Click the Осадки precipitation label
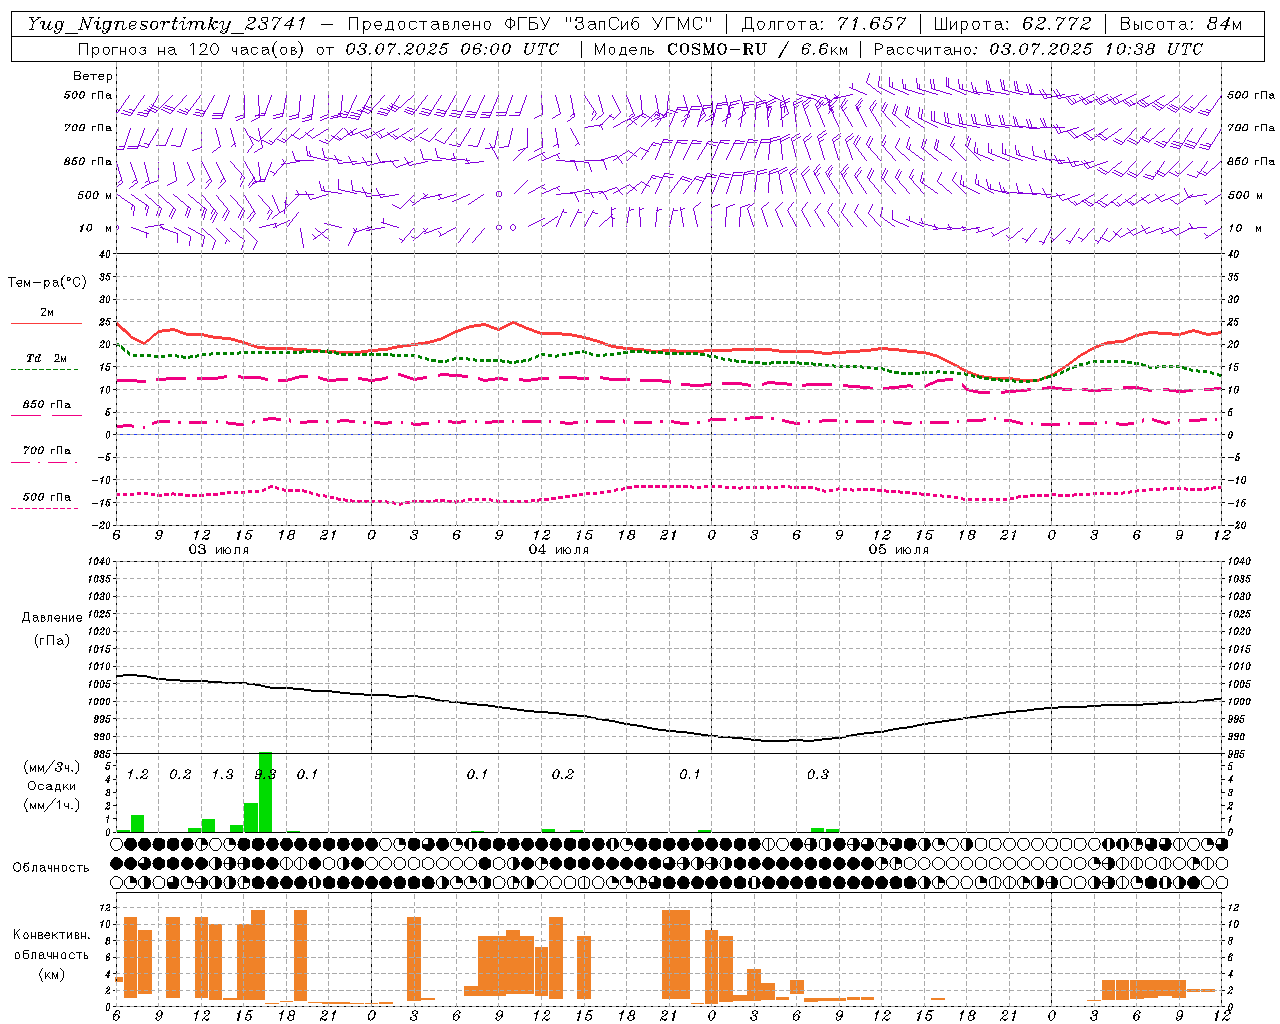This screenshot has height=1024, width=1280. 51,786
